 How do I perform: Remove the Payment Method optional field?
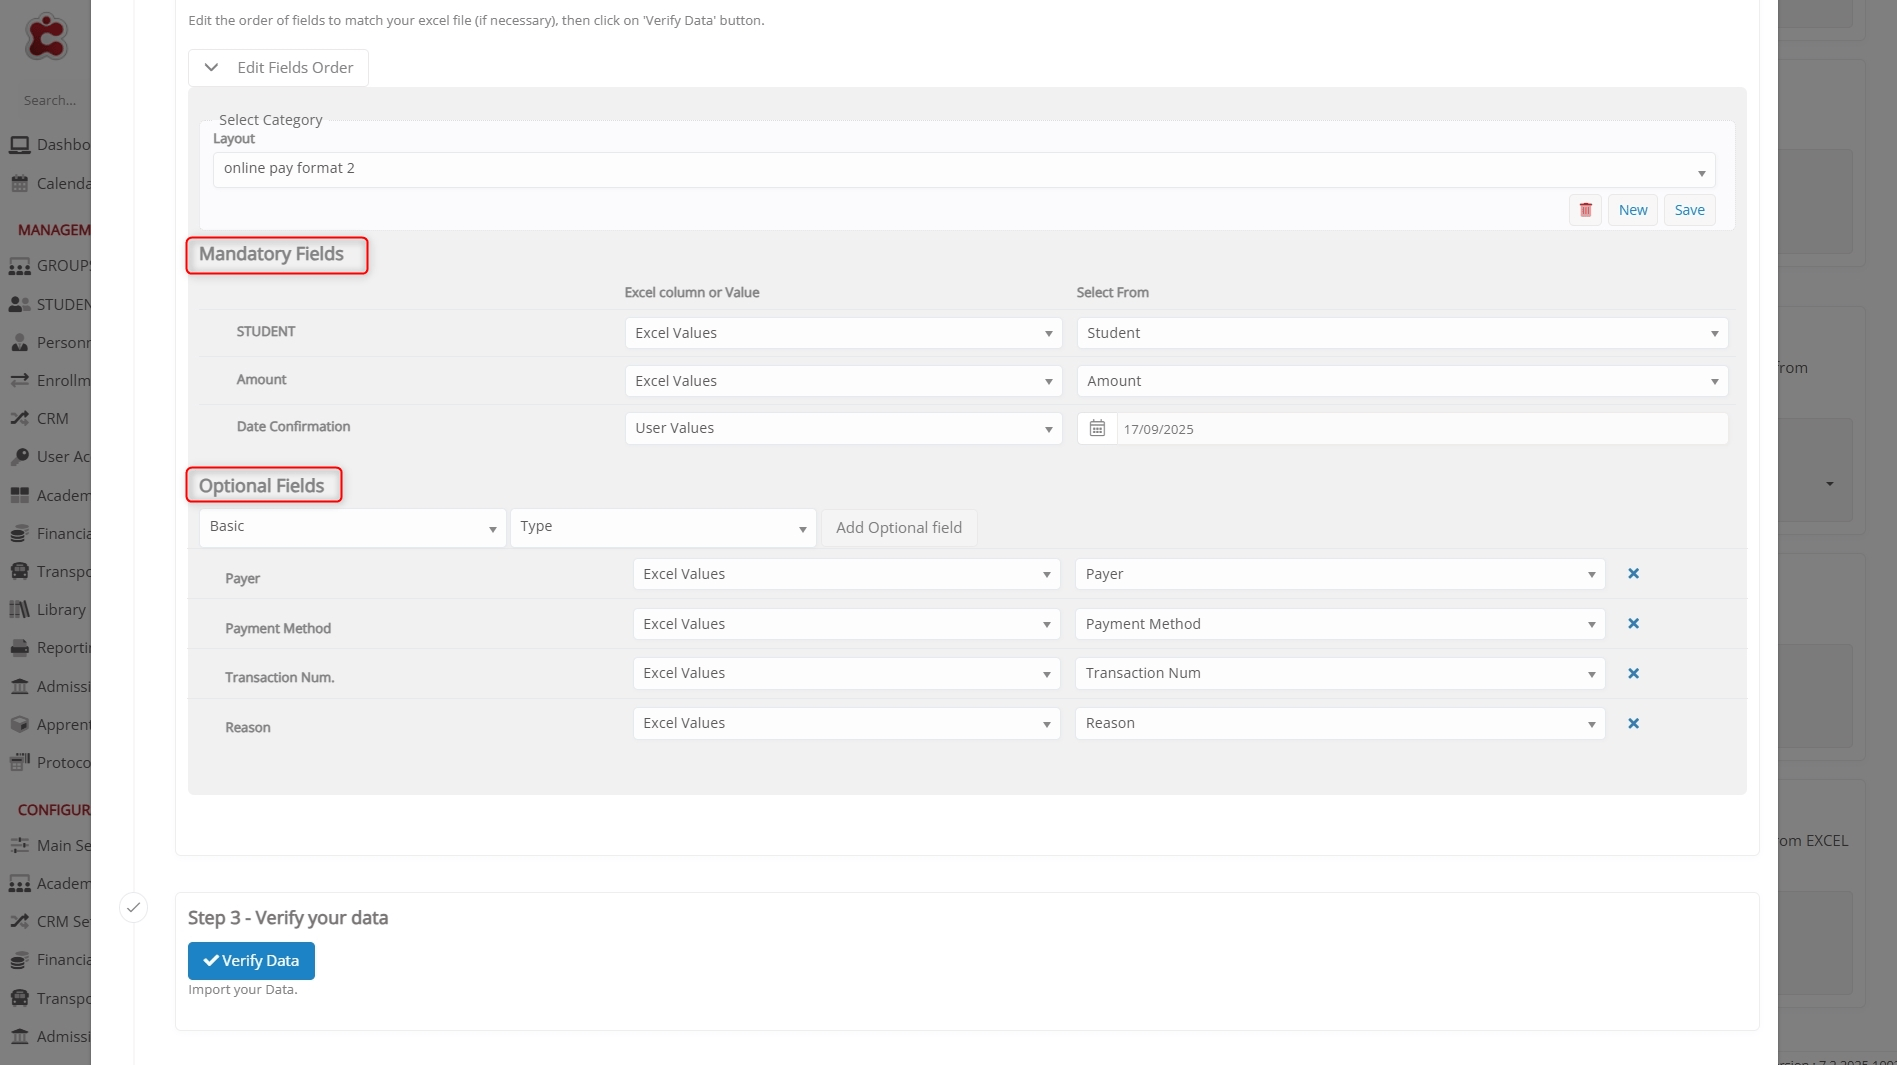tap(1633, 624)
